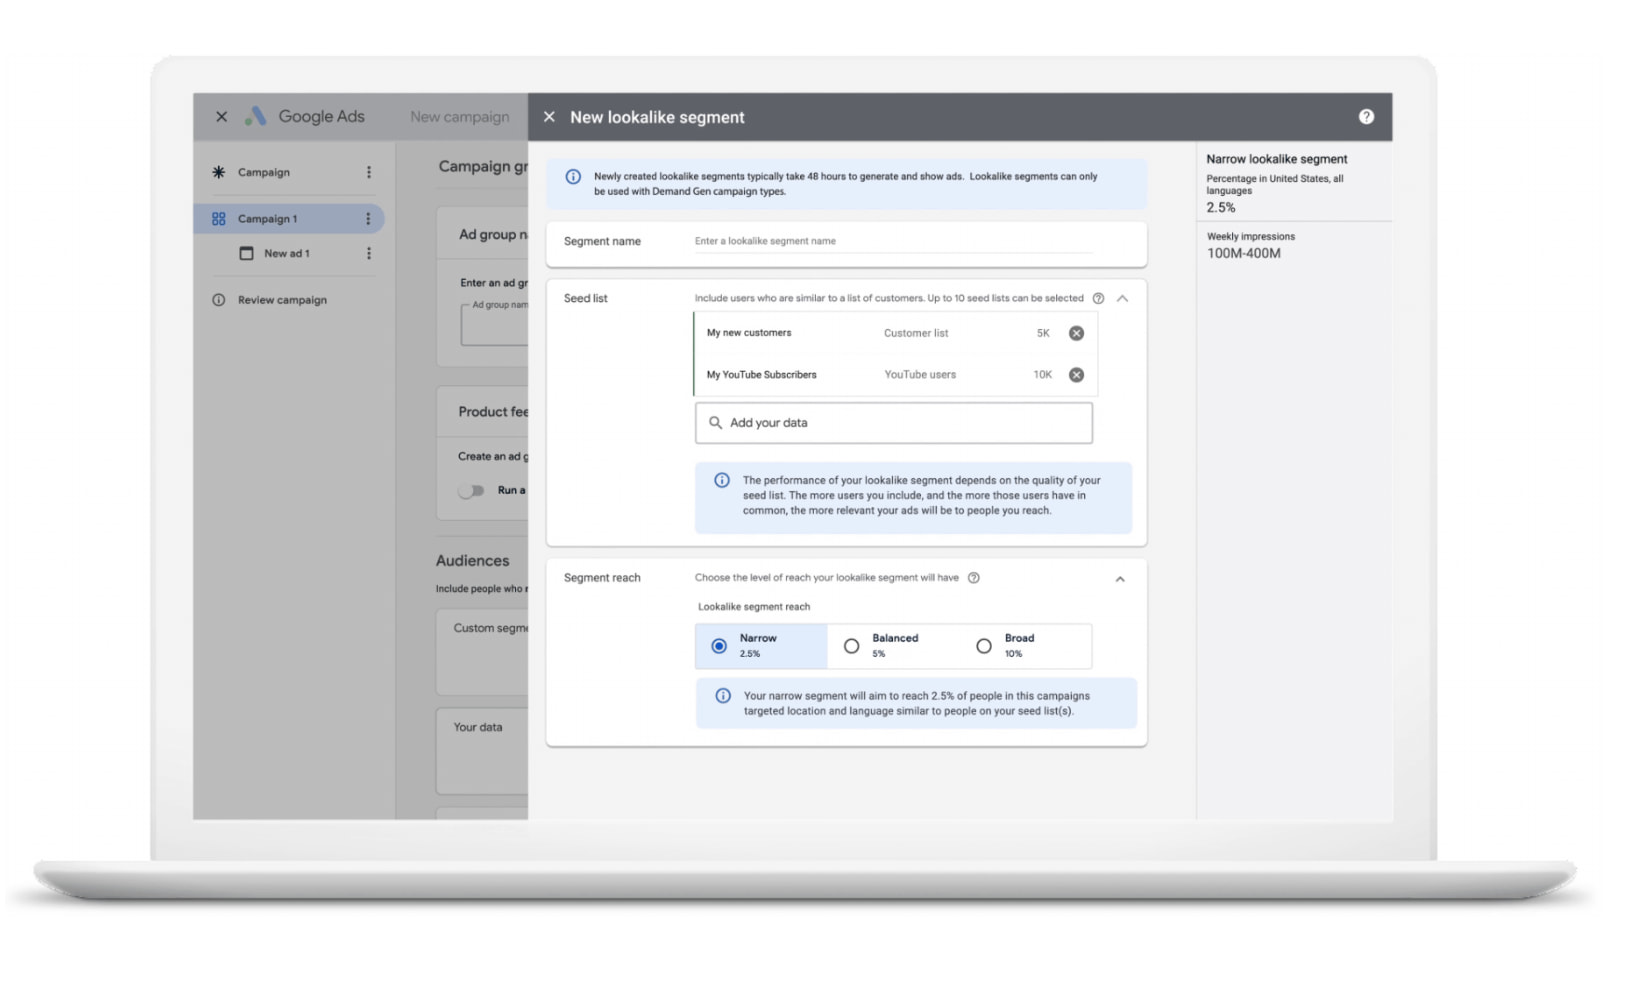Click the 5K seed list size
Image resolution: width=1636 pixels, height=1000 pixels.
[1043, 333]
